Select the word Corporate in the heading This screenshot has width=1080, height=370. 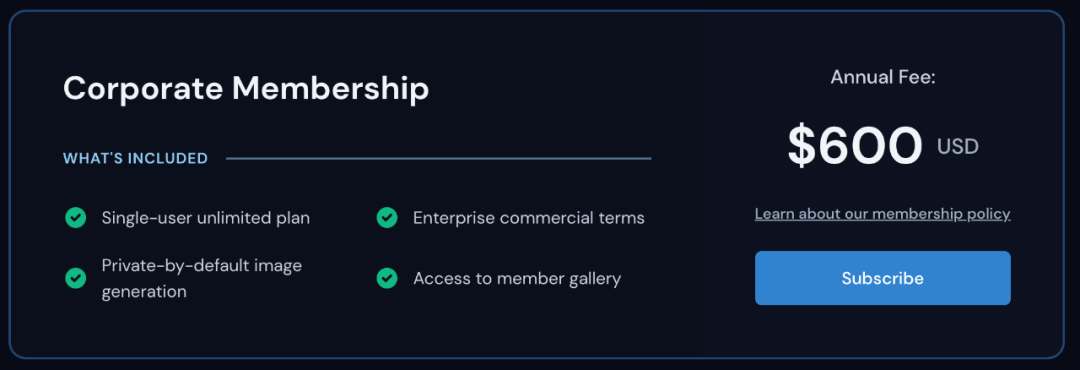pyautogui.click(x=143, y=89)
